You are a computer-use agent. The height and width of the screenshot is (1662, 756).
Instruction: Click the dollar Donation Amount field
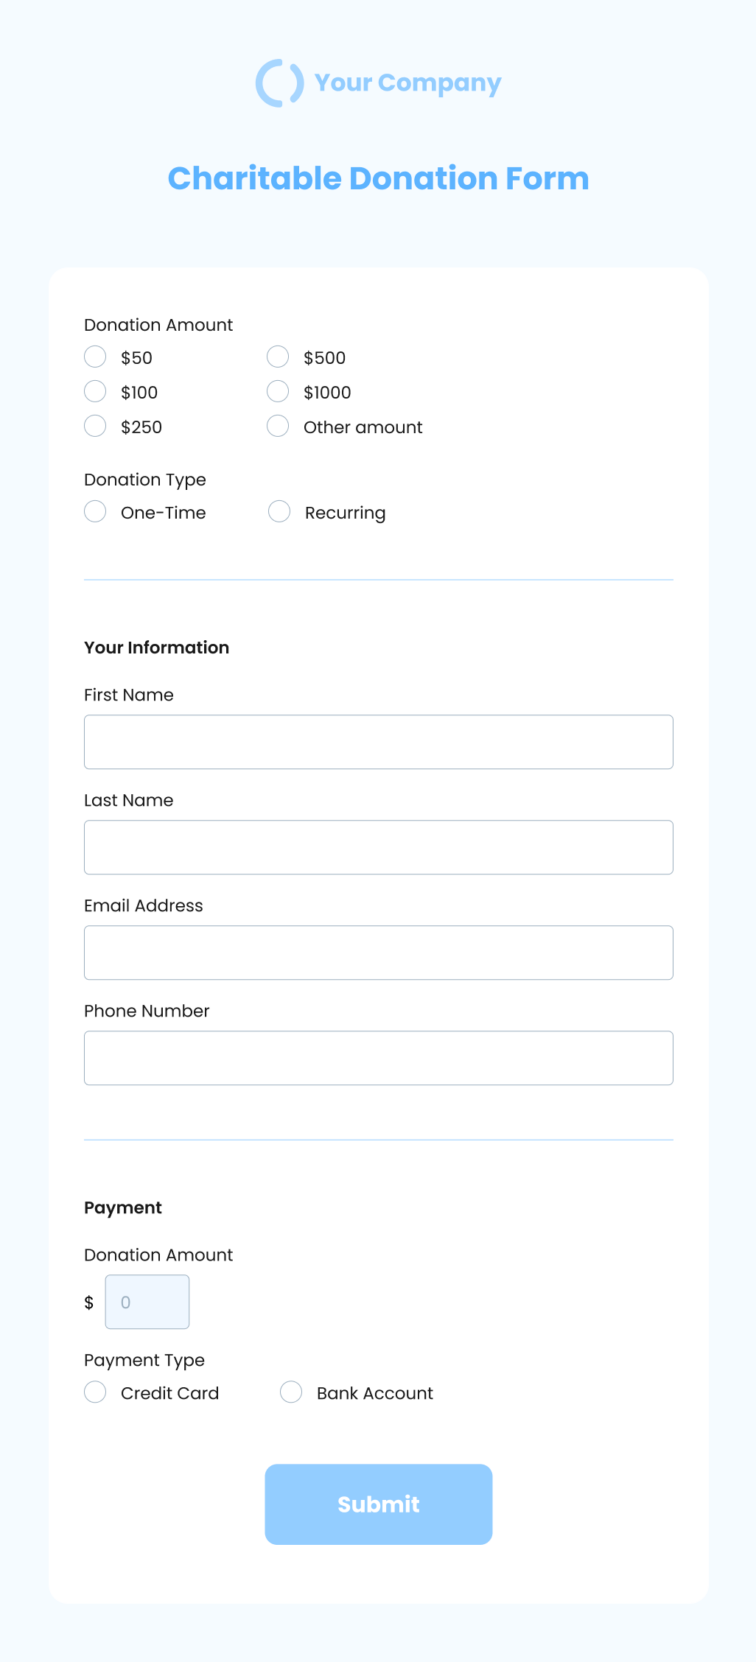click(x=147, y=1302)
